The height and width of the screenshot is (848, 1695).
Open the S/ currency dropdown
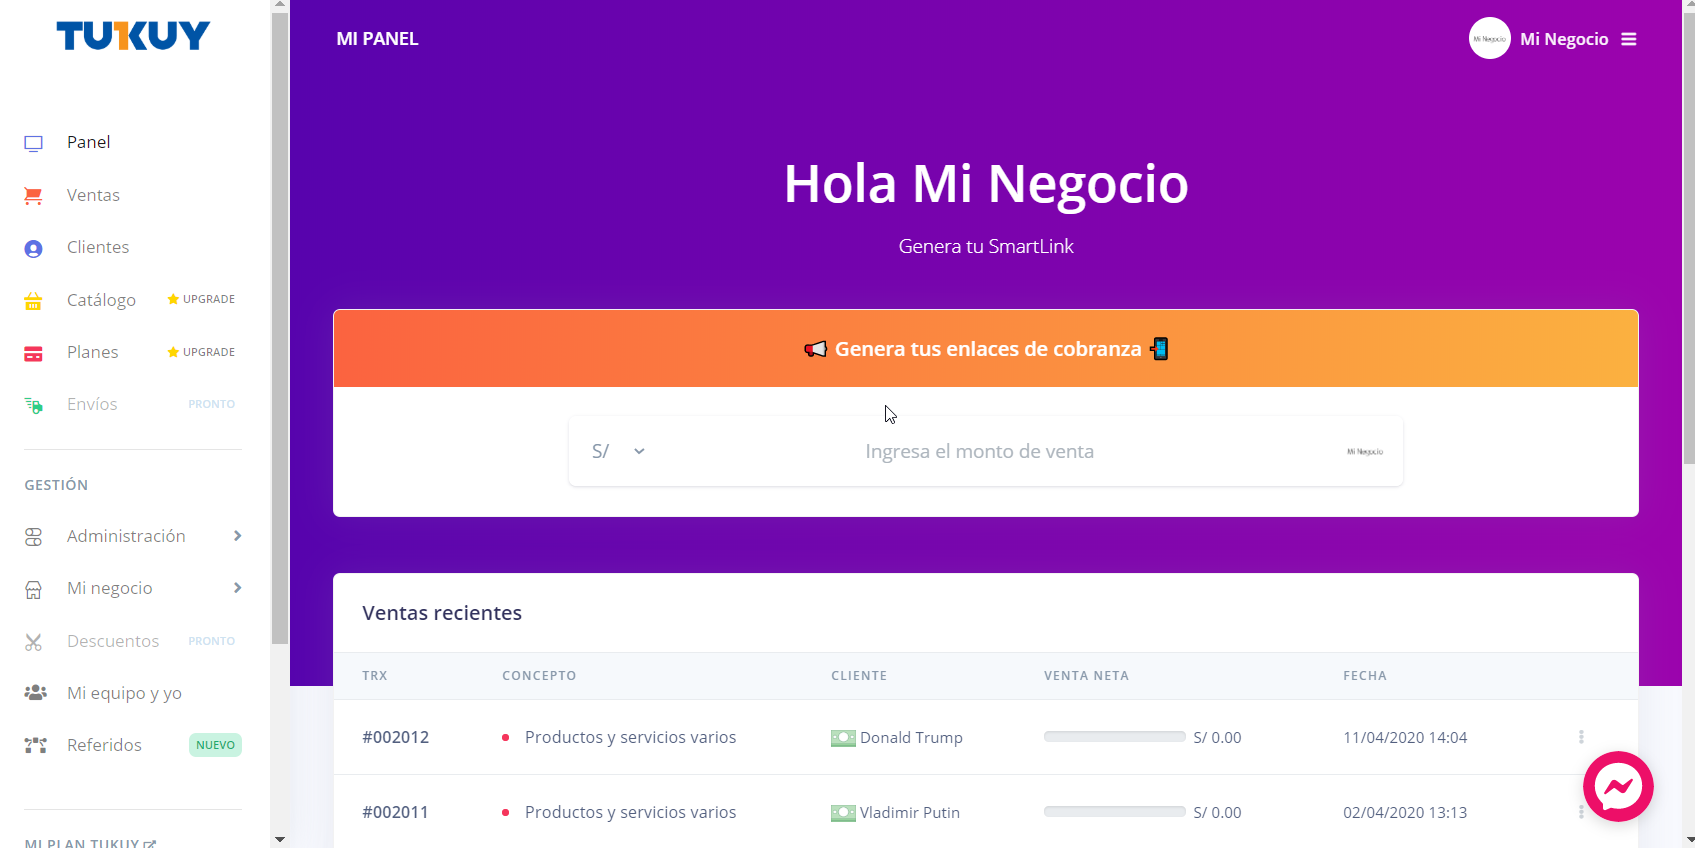[618, 451]
